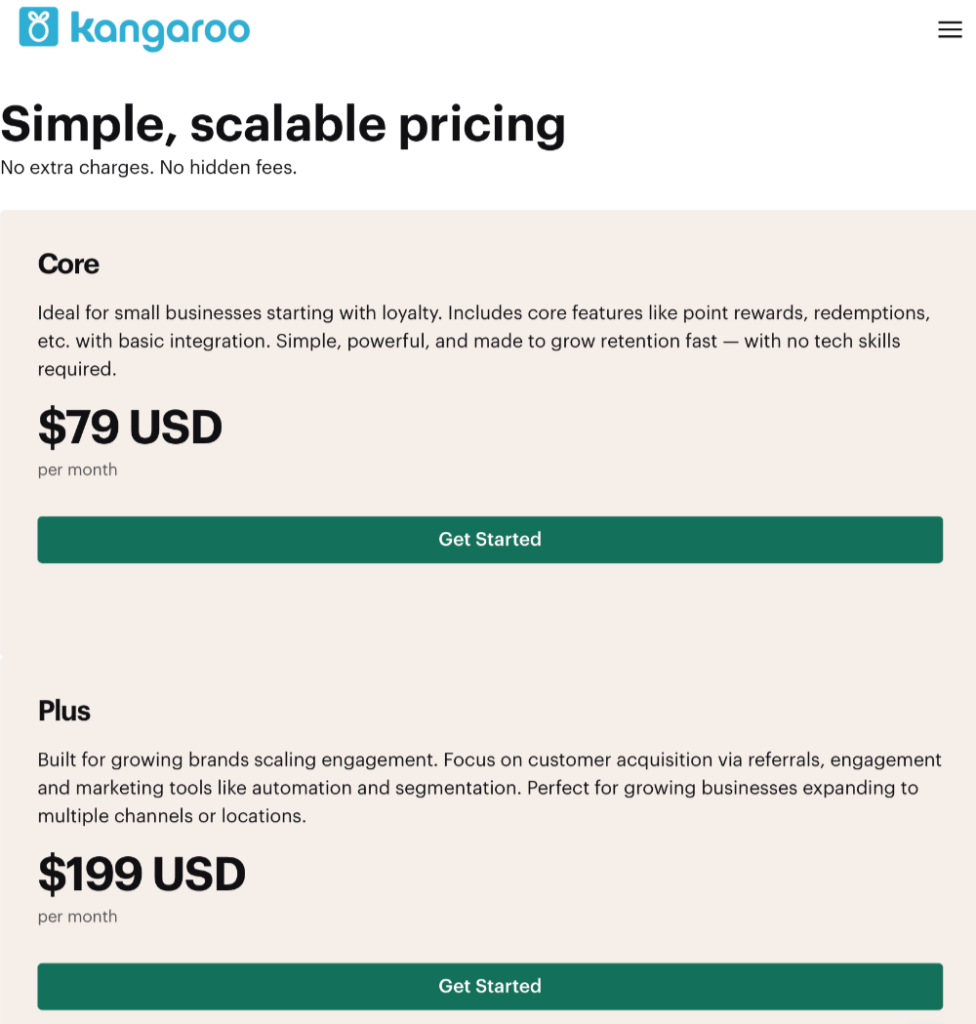Click 'per month' below the $79 price

pos(77,470)
